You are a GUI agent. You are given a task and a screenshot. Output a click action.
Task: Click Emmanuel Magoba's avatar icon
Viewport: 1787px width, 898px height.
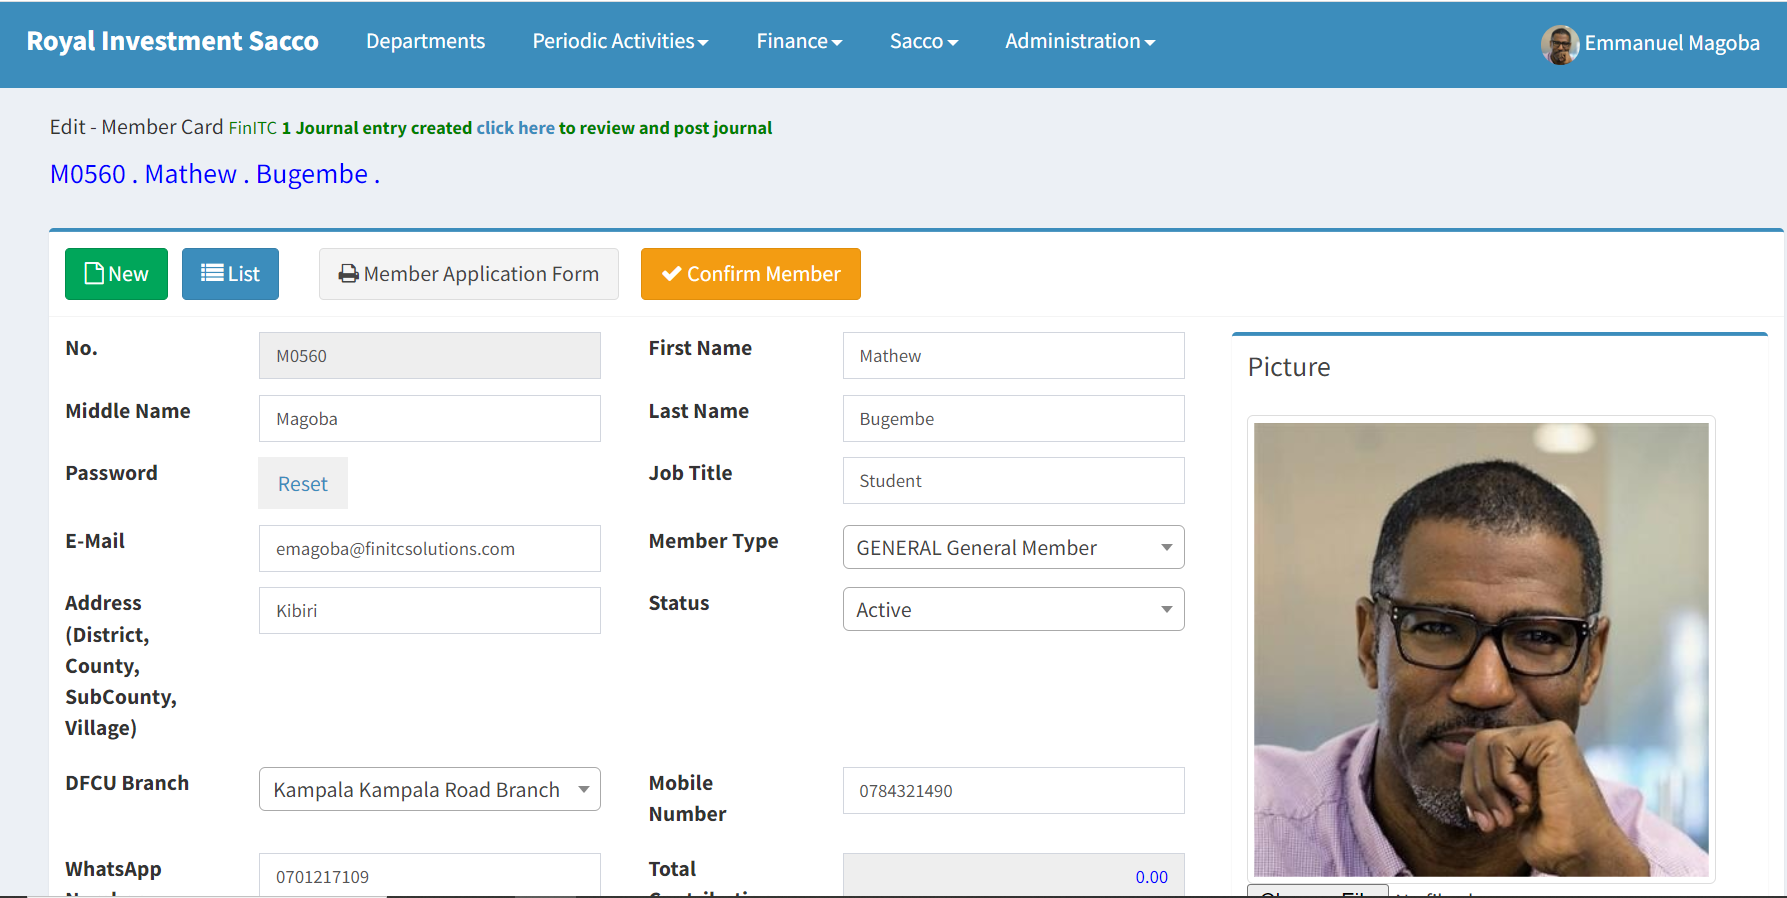(x=1560, y=44)
